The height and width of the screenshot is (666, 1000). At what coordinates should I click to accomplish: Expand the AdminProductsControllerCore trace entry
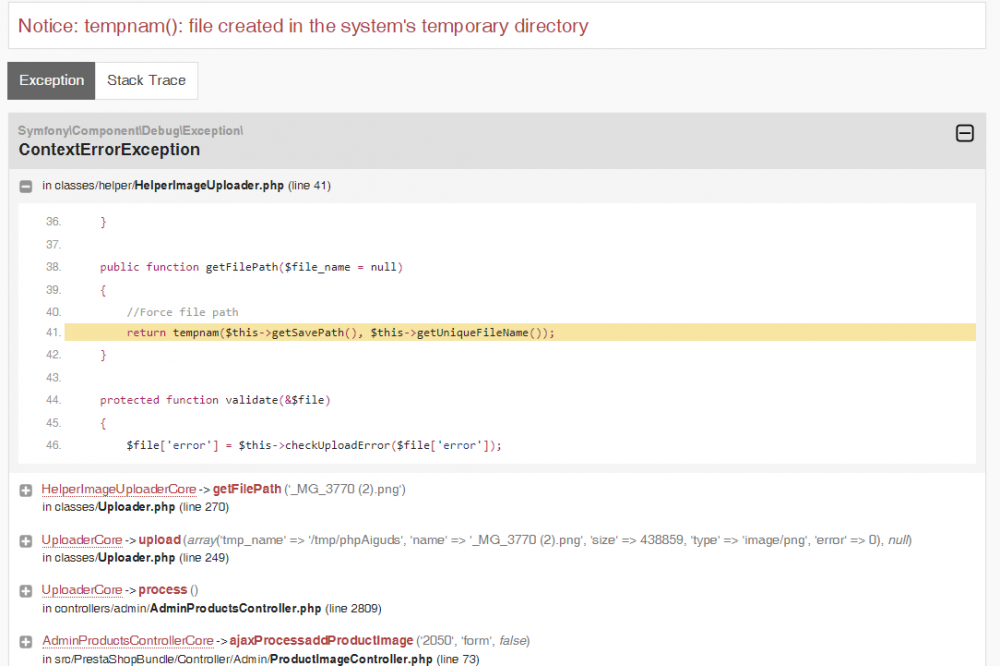(26, 641)
